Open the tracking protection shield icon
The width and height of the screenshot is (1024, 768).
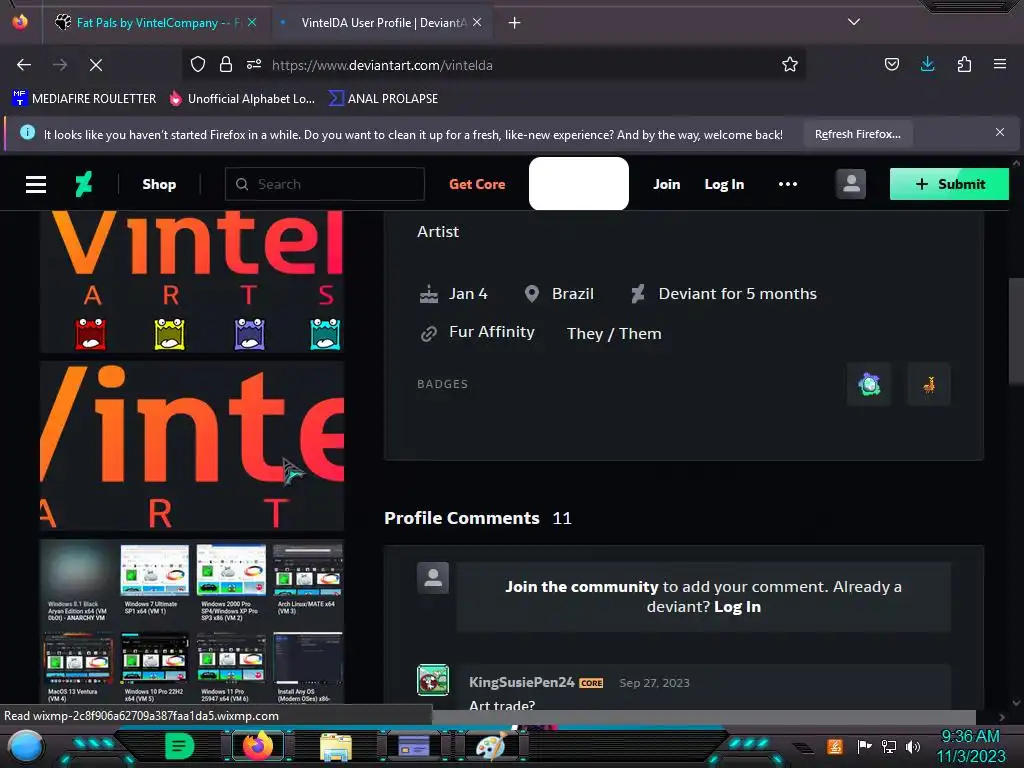(x=198, y=65)
